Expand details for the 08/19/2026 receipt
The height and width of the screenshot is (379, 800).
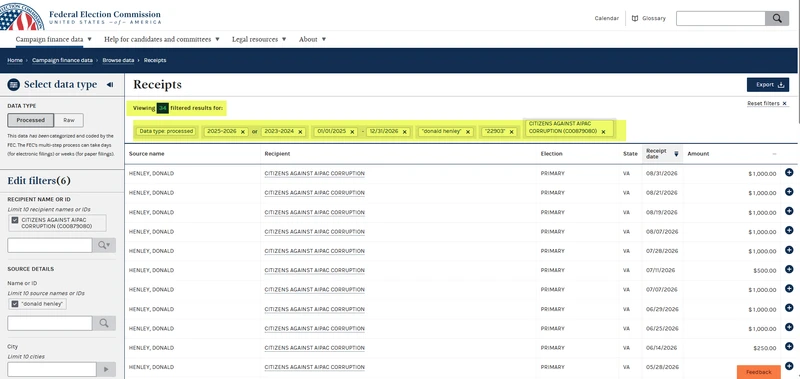coord(789,211)
